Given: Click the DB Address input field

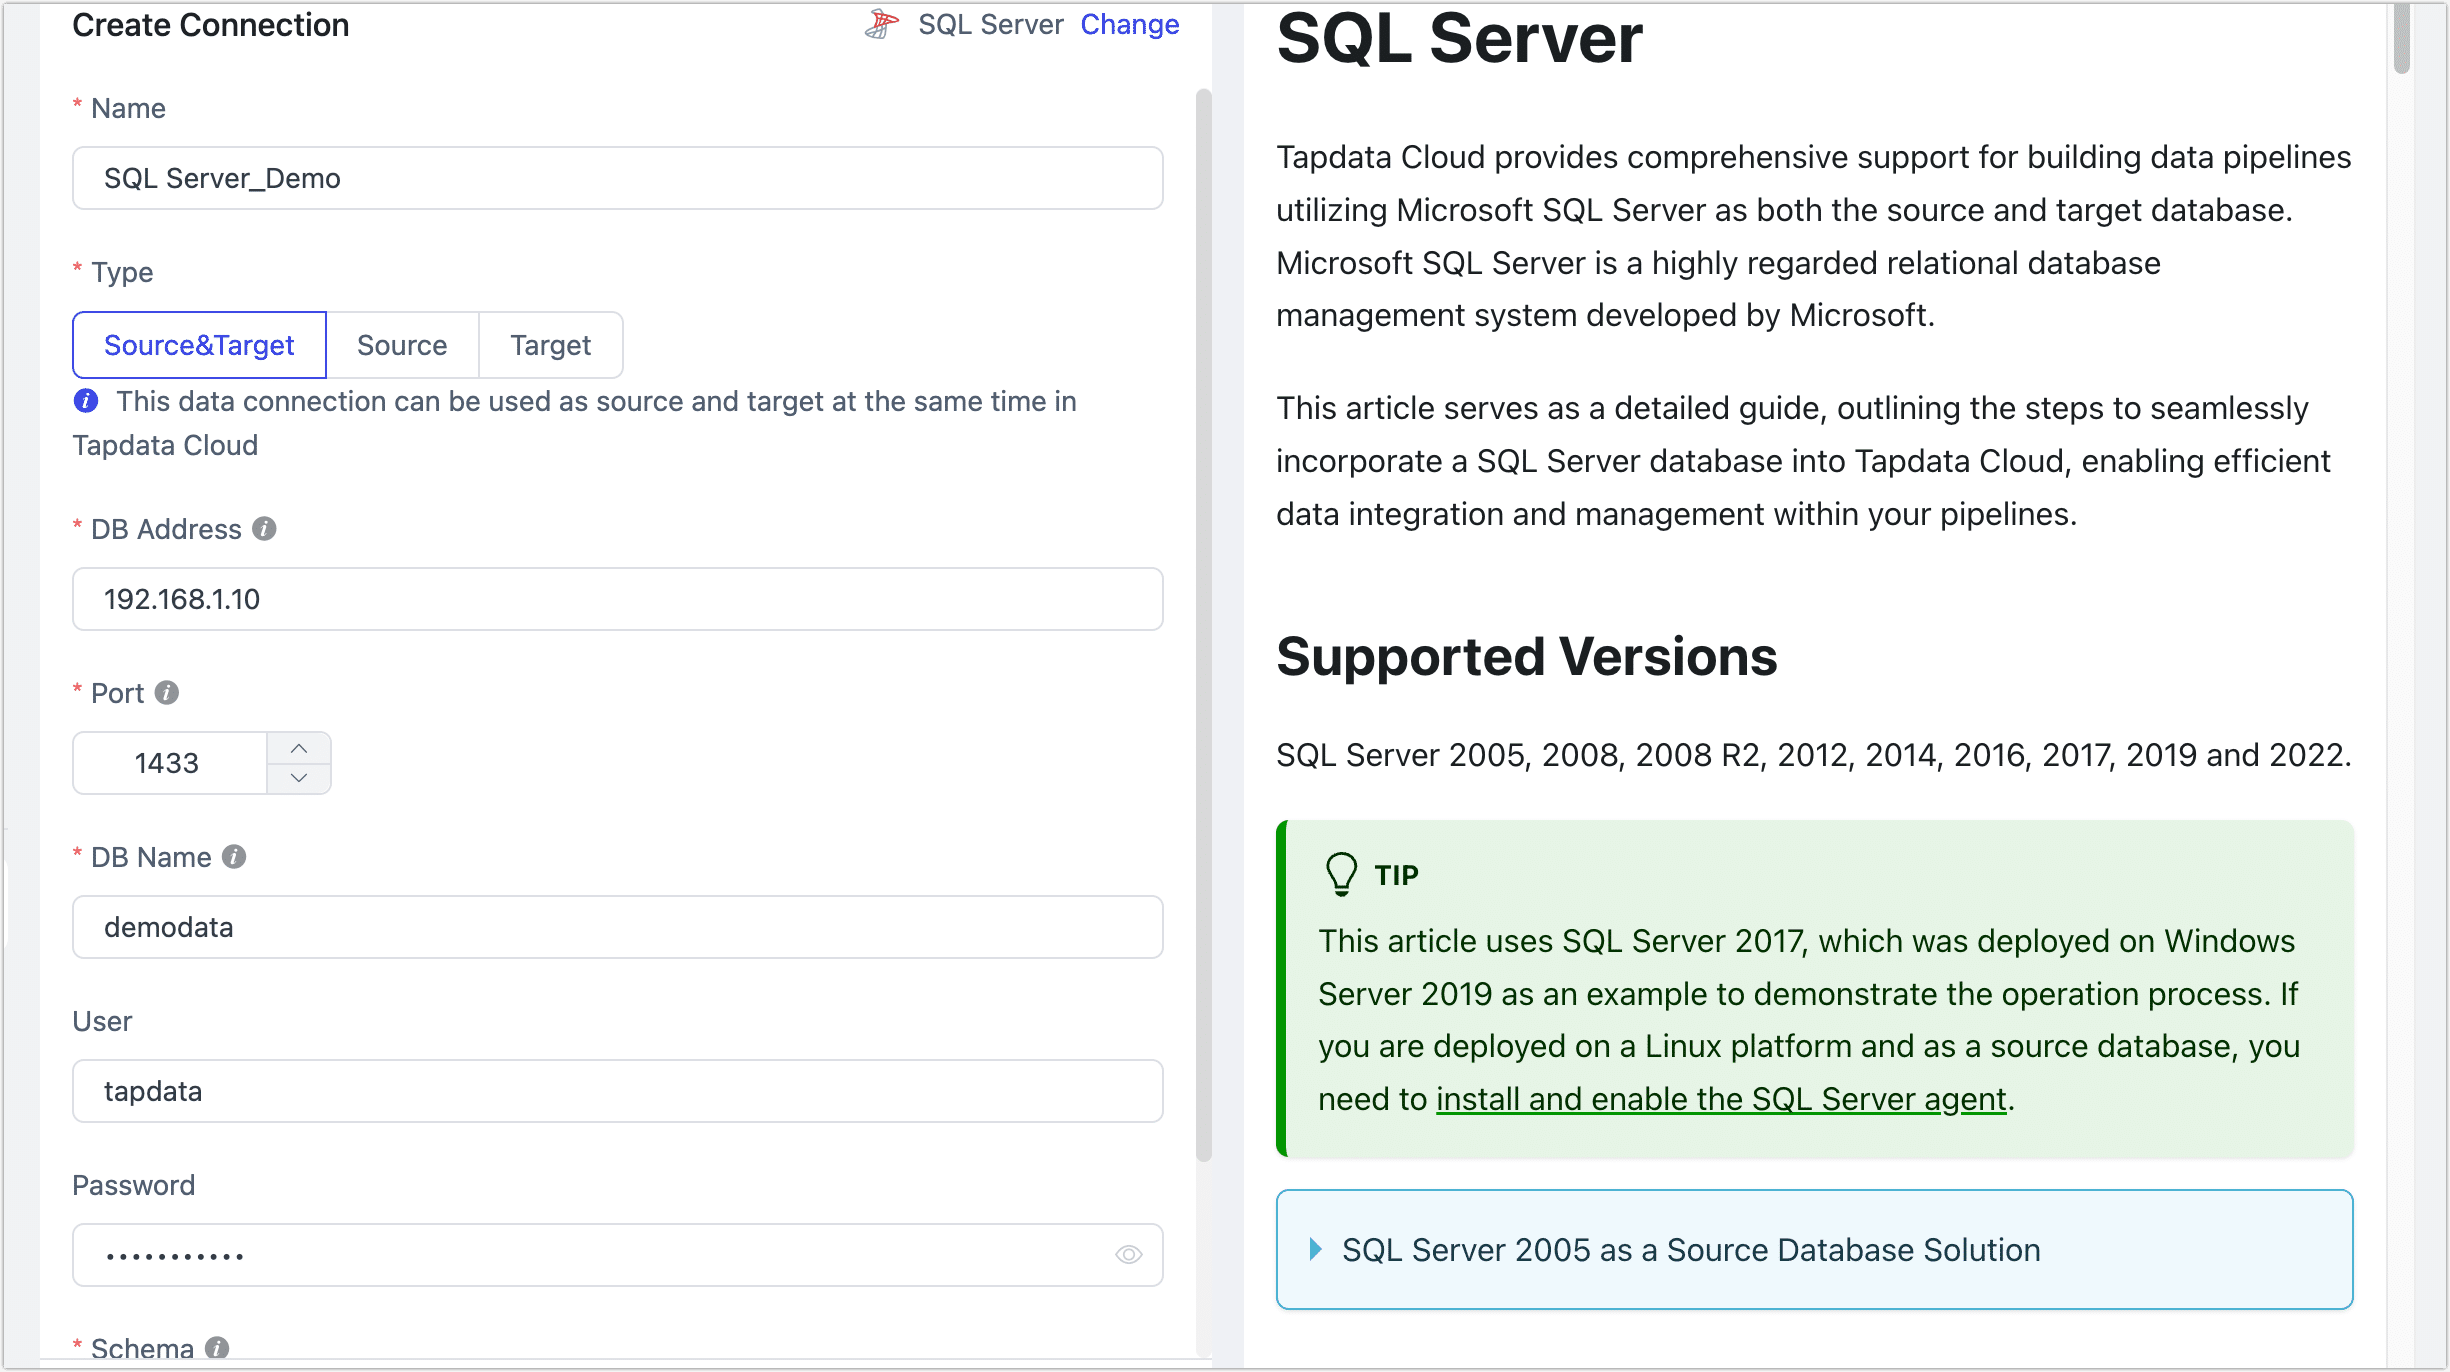Looking at the screenshot, I should tap(618, 599).
